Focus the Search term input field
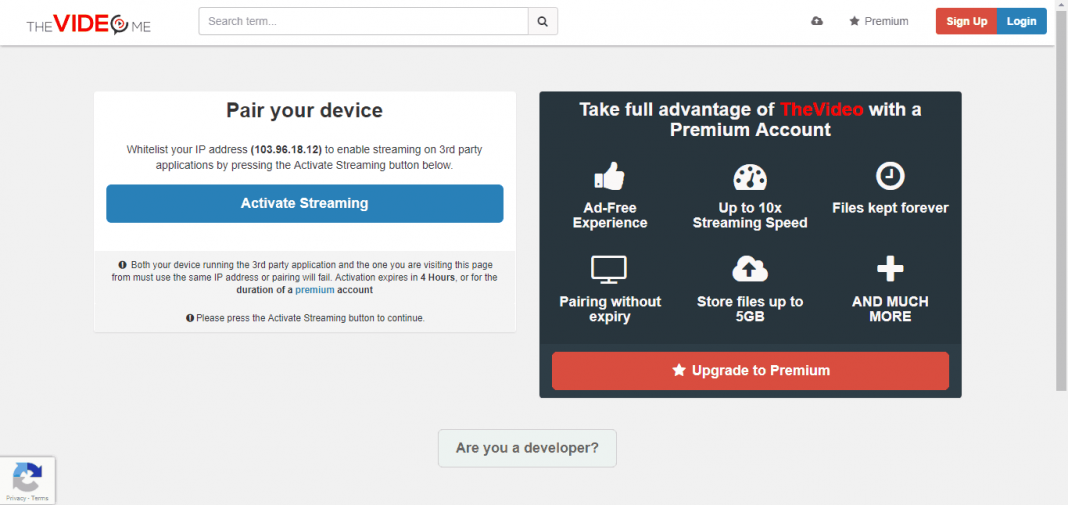Screen dimensions: 1068x505 (x=363, y=21)
